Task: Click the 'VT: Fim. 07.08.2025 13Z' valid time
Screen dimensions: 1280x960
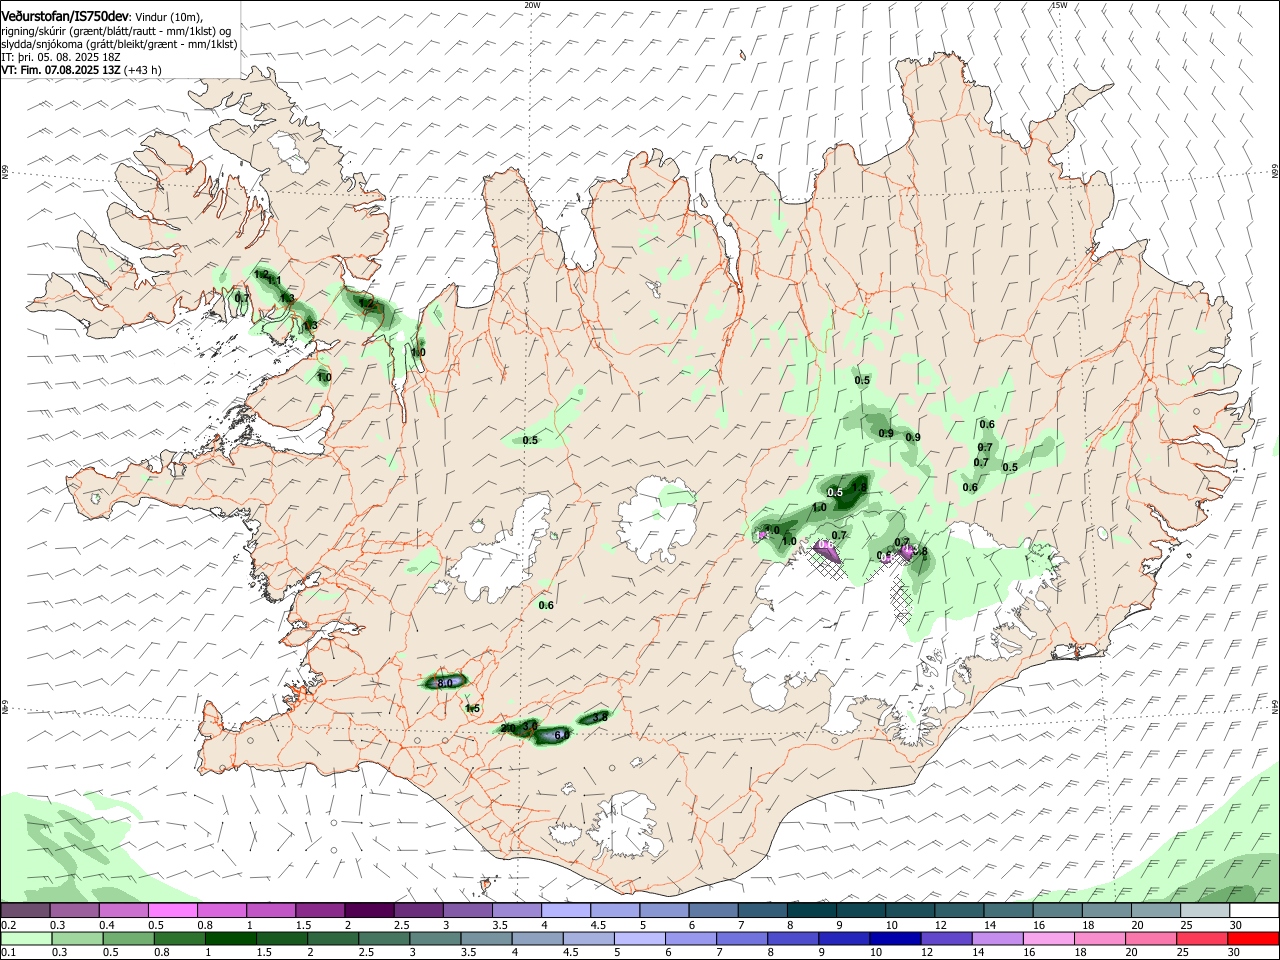Action: tap(61, 70)
